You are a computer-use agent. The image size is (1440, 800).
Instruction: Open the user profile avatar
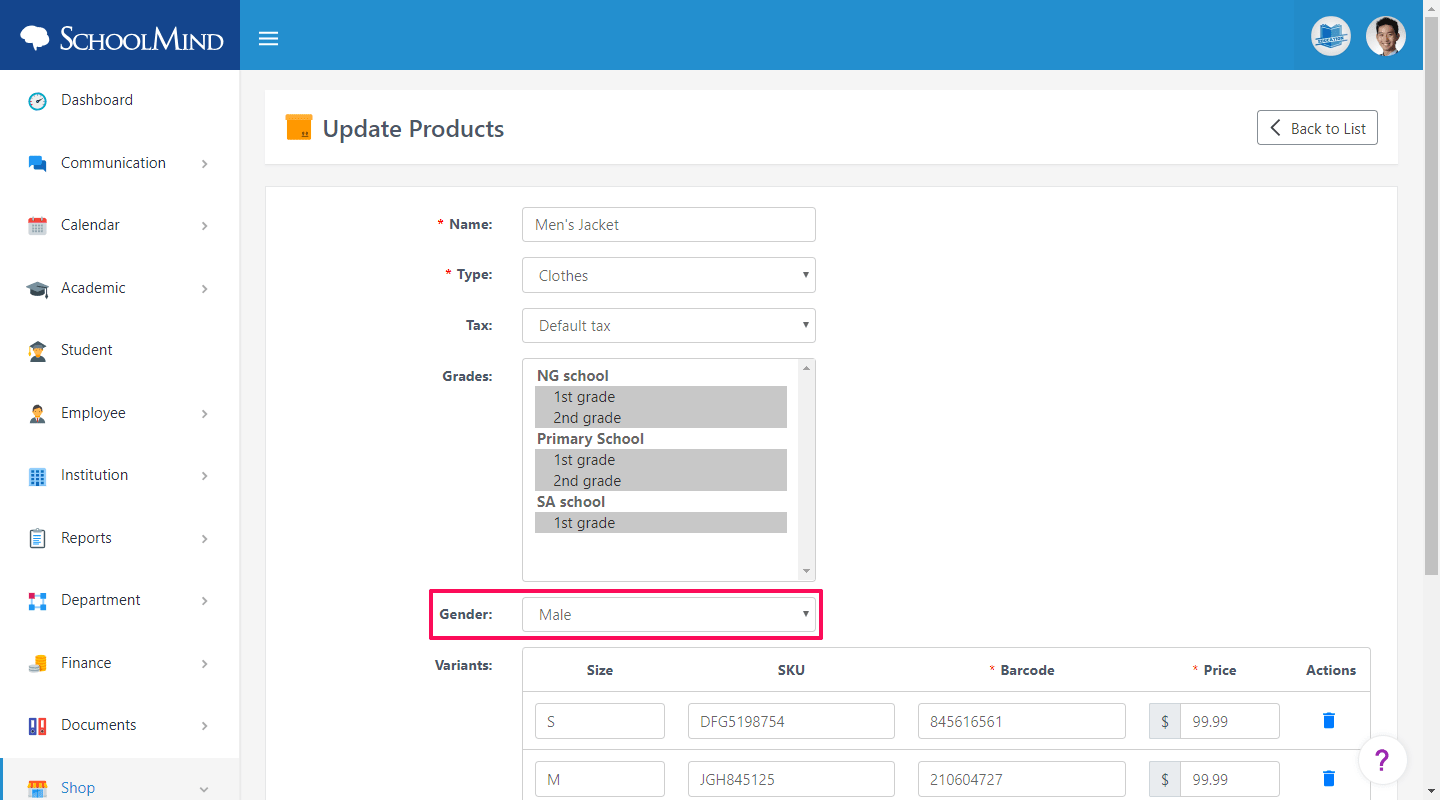(x=1386, y=36)
